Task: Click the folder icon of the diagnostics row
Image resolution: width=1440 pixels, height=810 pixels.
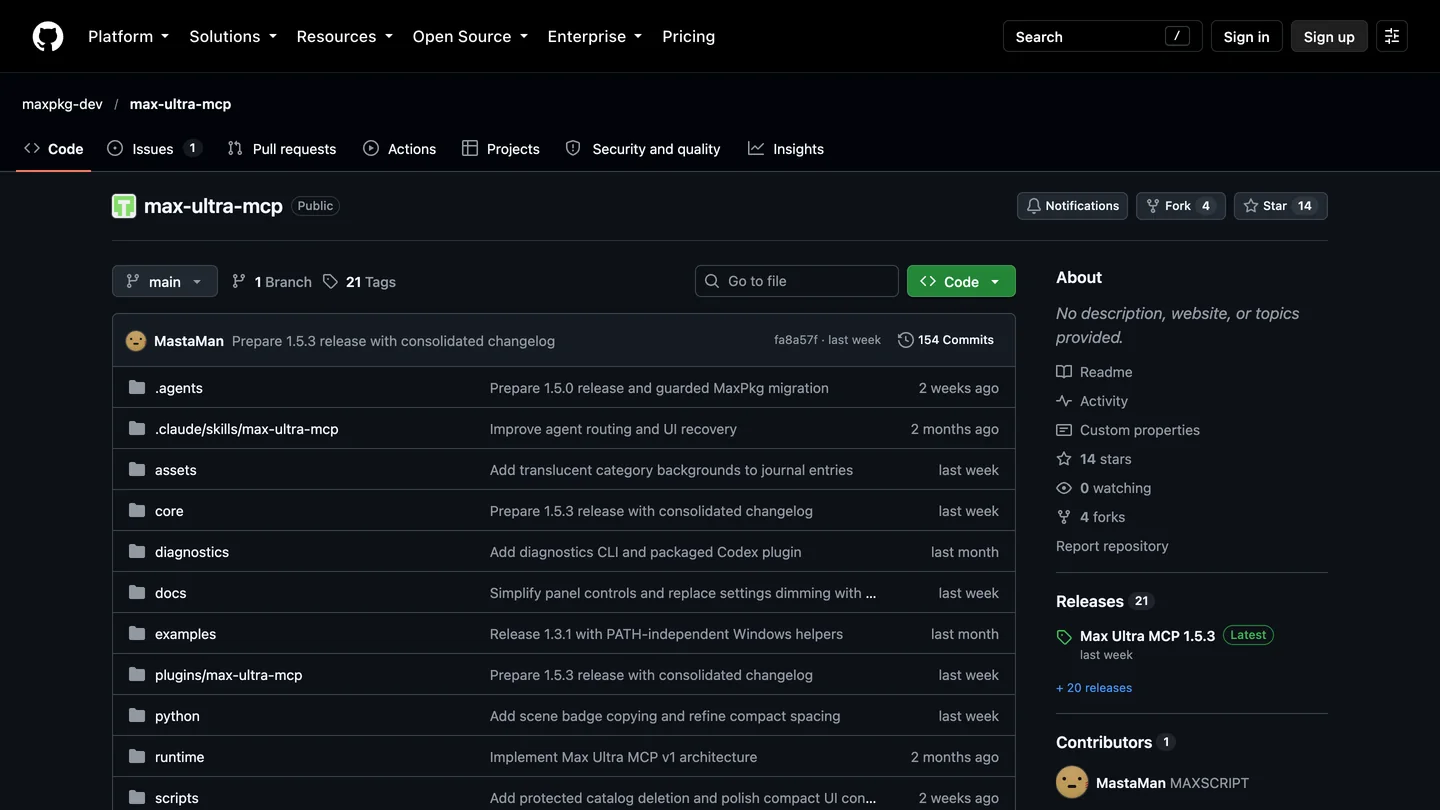Action: click(137, 552)
